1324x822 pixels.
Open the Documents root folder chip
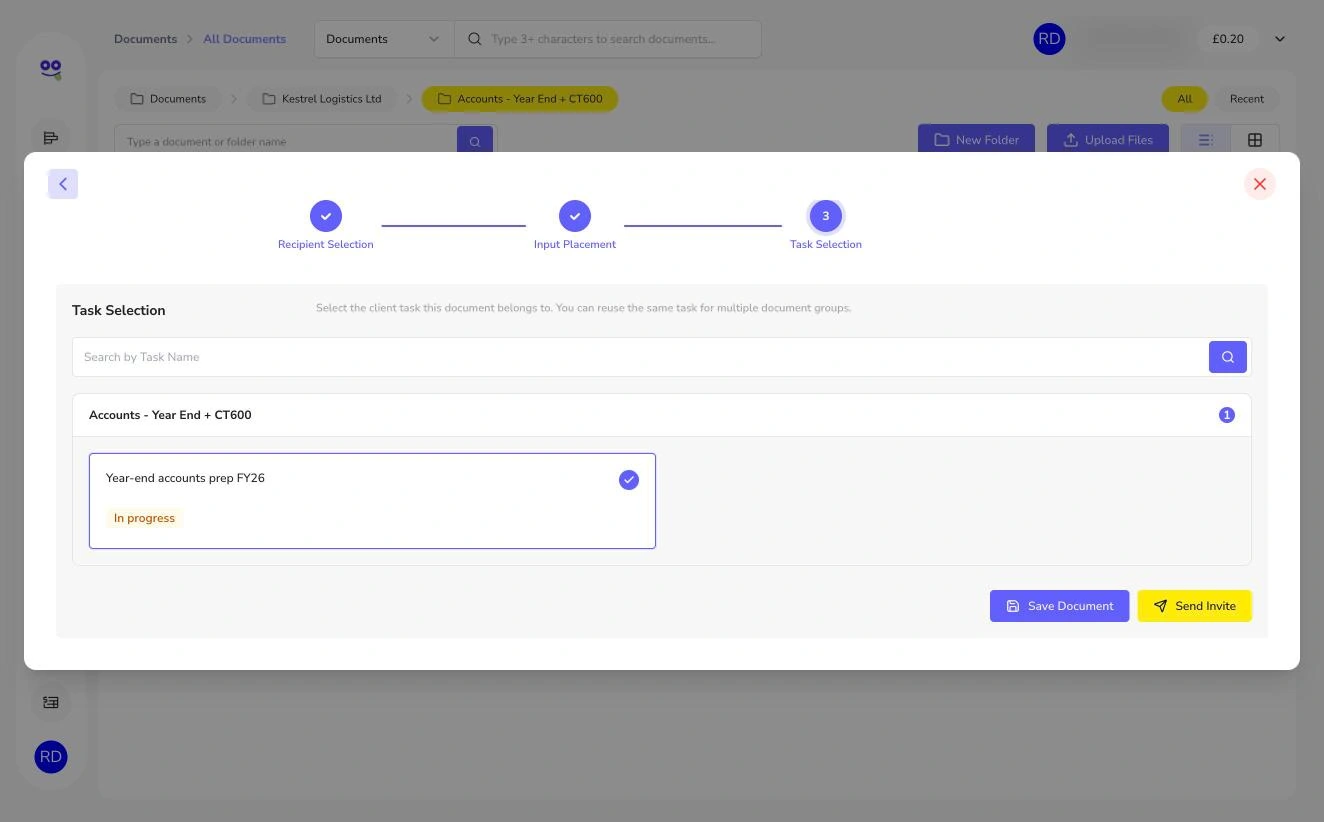[x=168, y=99]
